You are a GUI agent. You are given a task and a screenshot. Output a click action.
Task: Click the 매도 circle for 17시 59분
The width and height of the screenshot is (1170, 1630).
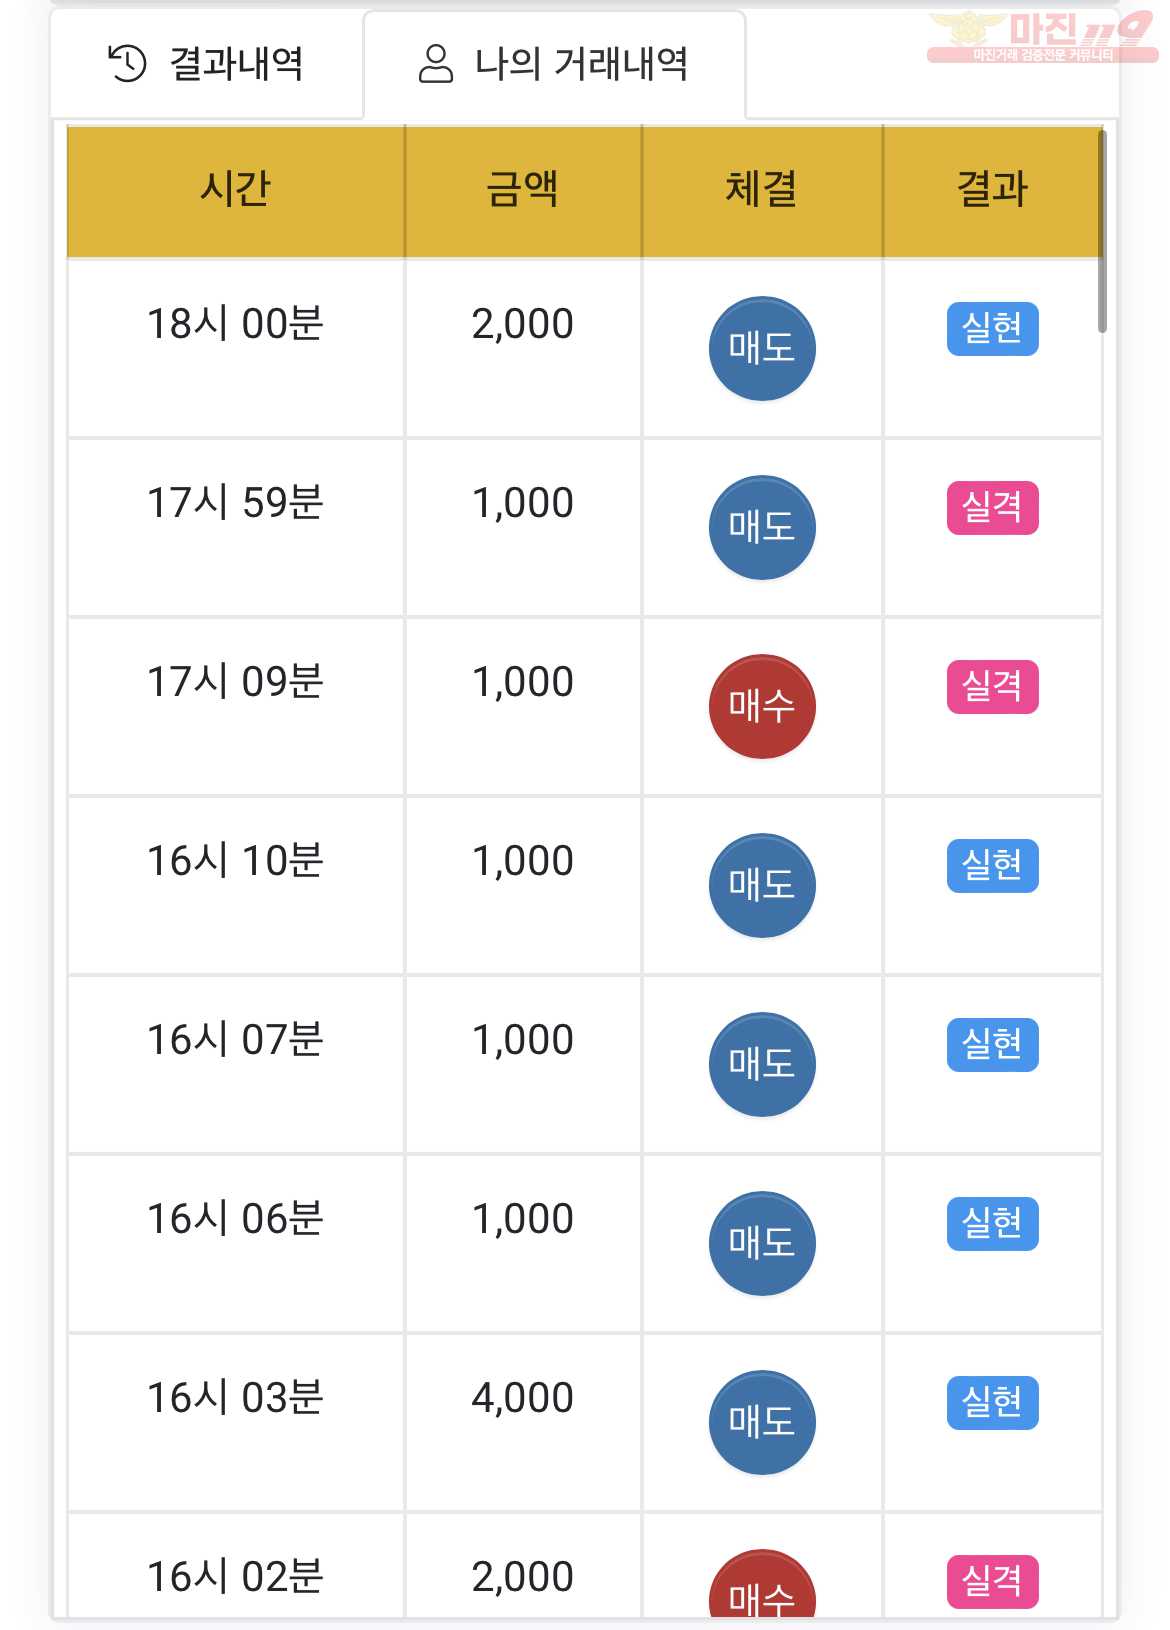762,527
